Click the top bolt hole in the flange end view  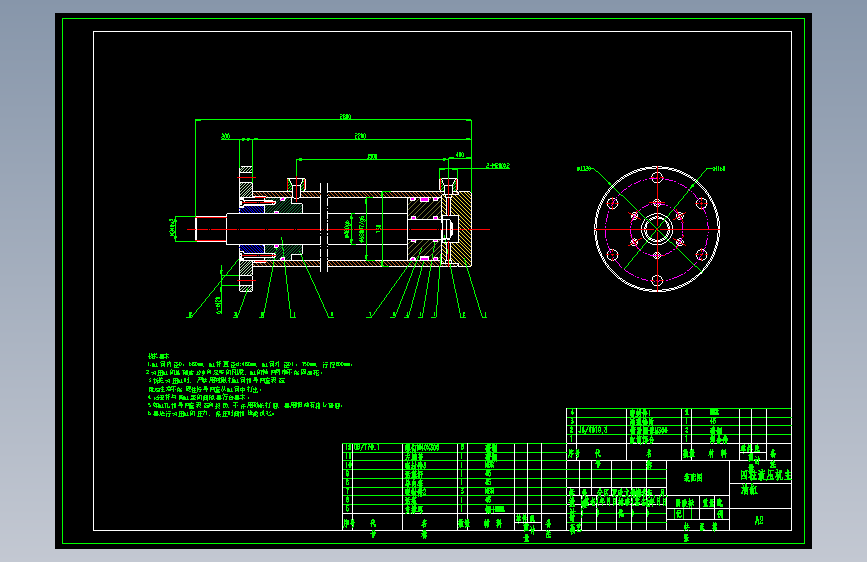pos(657,178)
